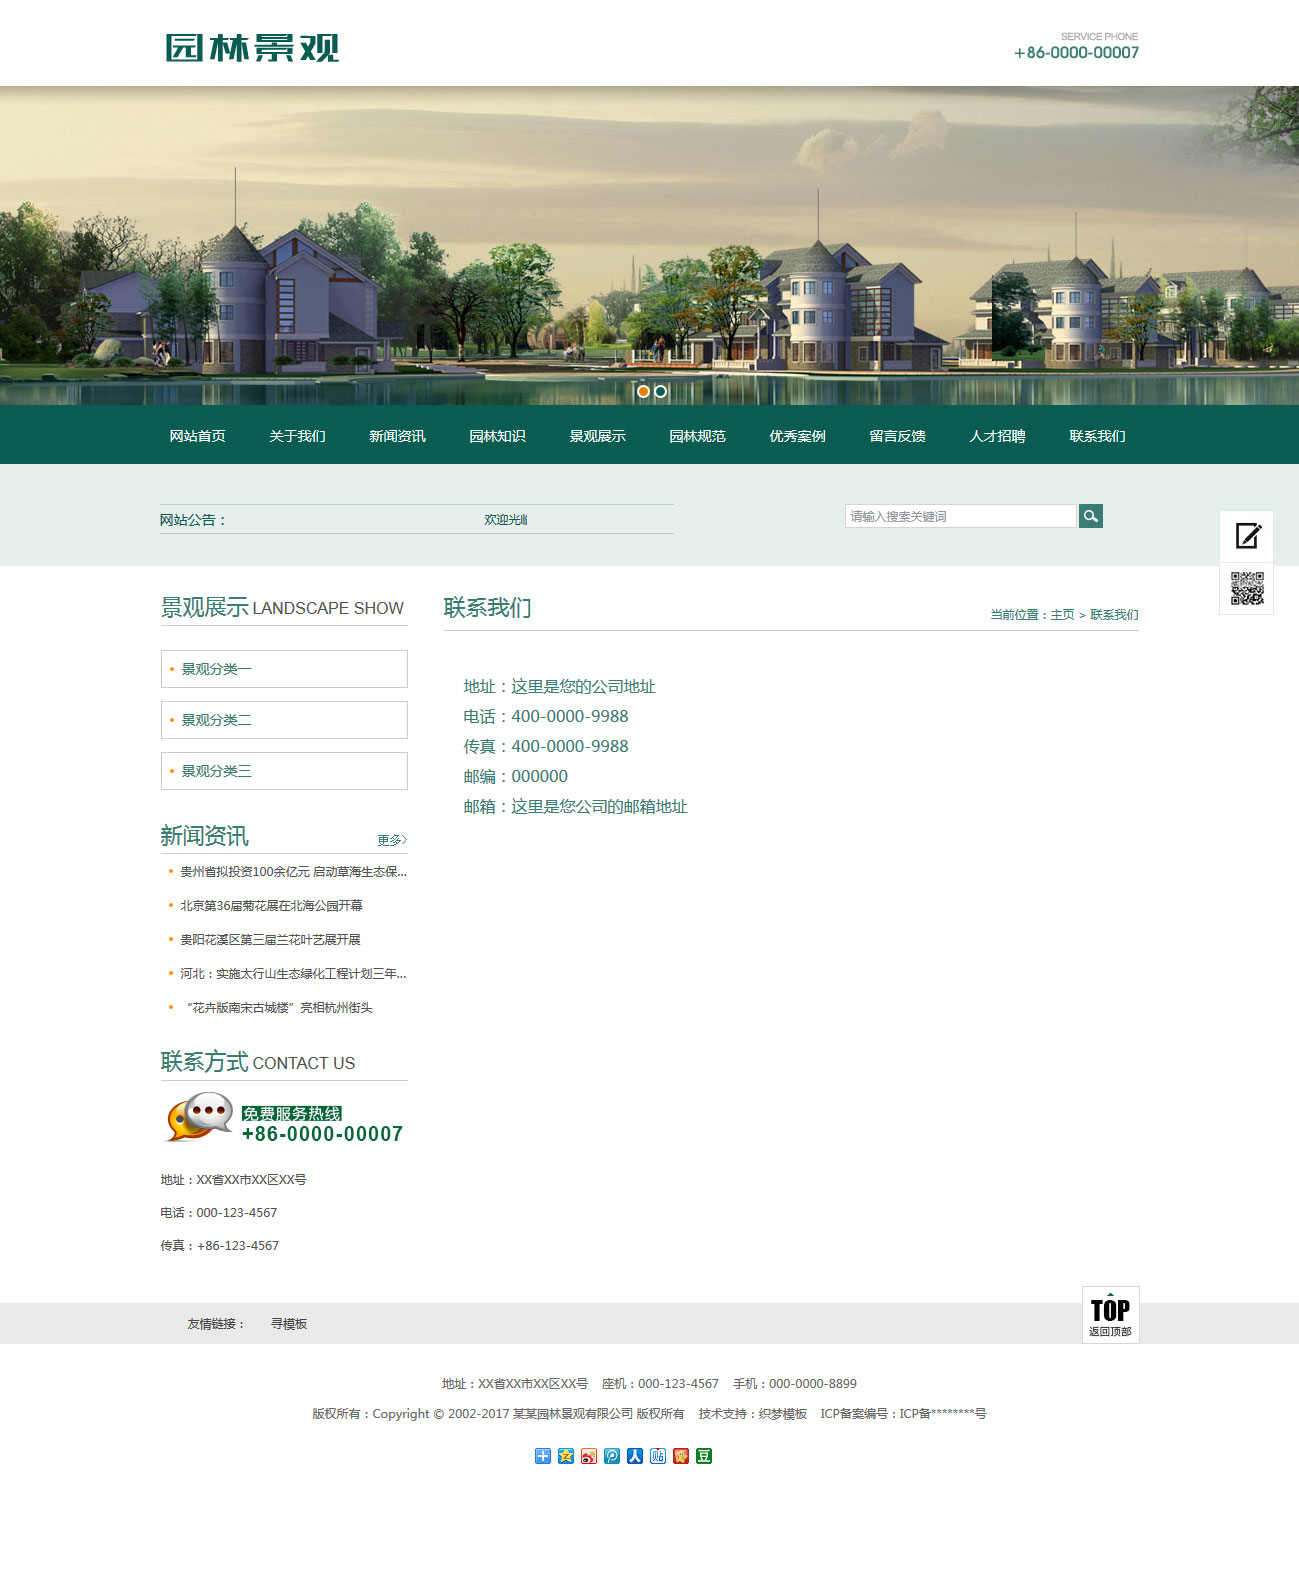Share to Douban green icon

tap(704, 1456)
